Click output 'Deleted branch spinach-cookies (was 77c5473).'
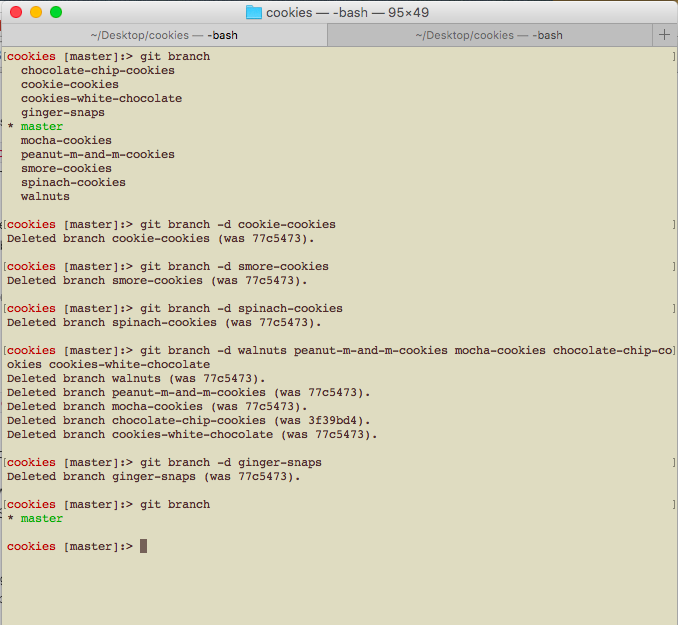Viewport: 678px width, 625px height. pos(164,322)
